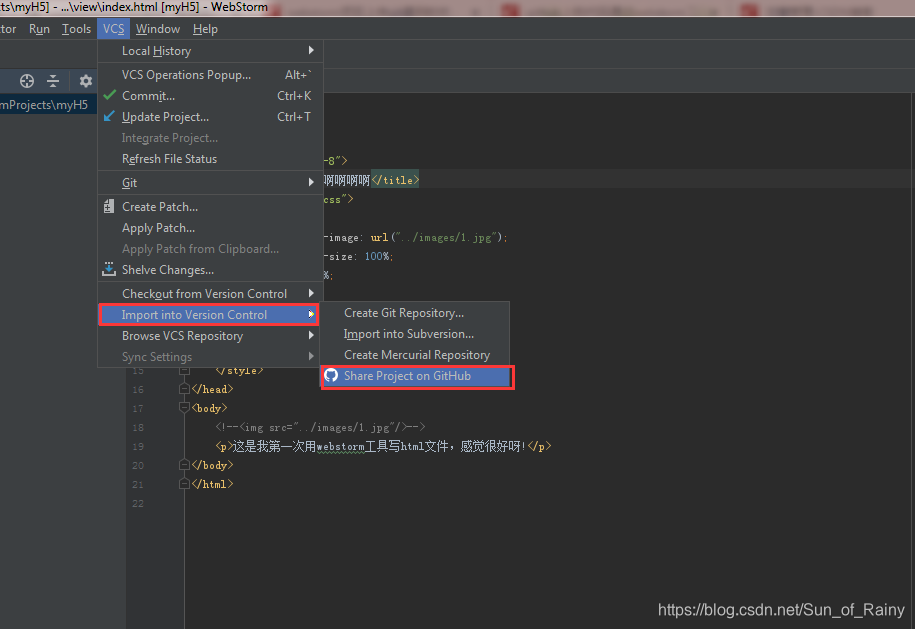Click line number 22 in gutter
This screenshot has width=915, height=629.
point(138,504)
